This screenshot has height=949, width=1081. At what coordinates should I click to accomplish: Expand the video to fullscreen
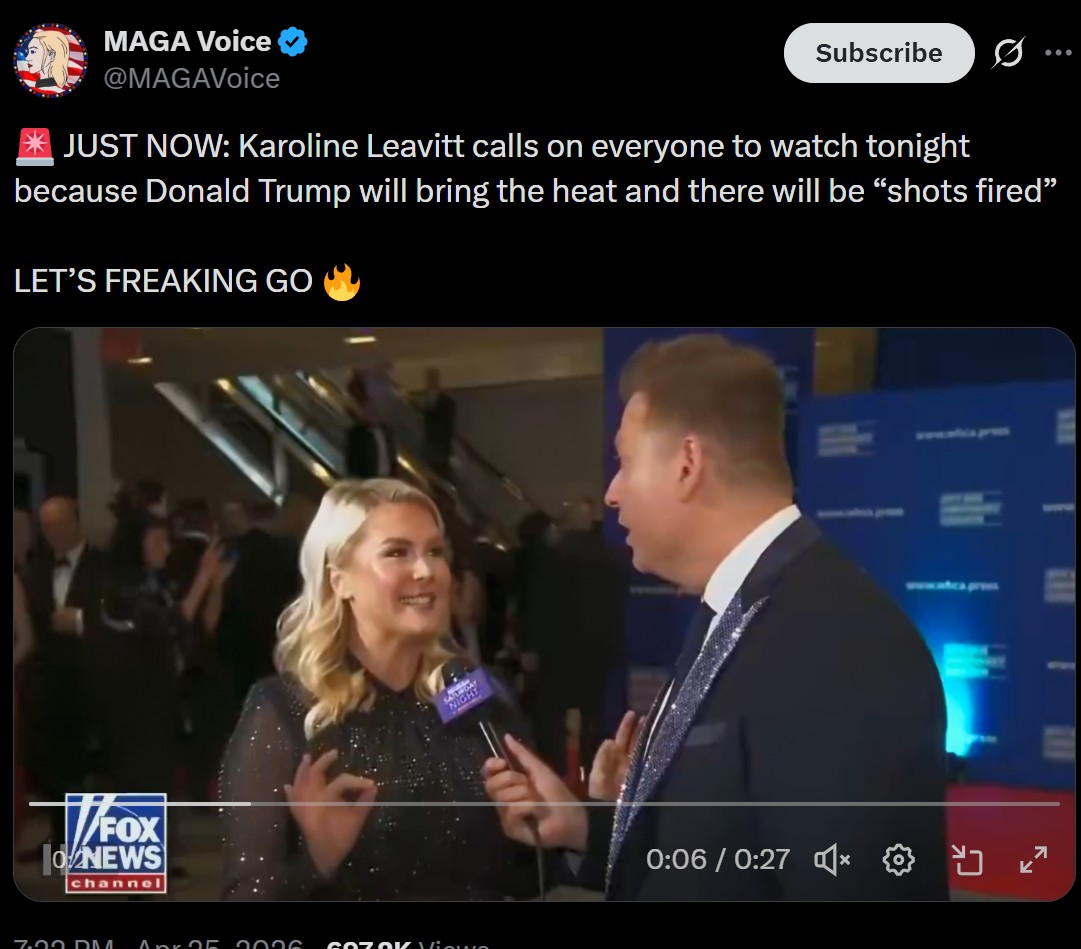click(1033, 859)
